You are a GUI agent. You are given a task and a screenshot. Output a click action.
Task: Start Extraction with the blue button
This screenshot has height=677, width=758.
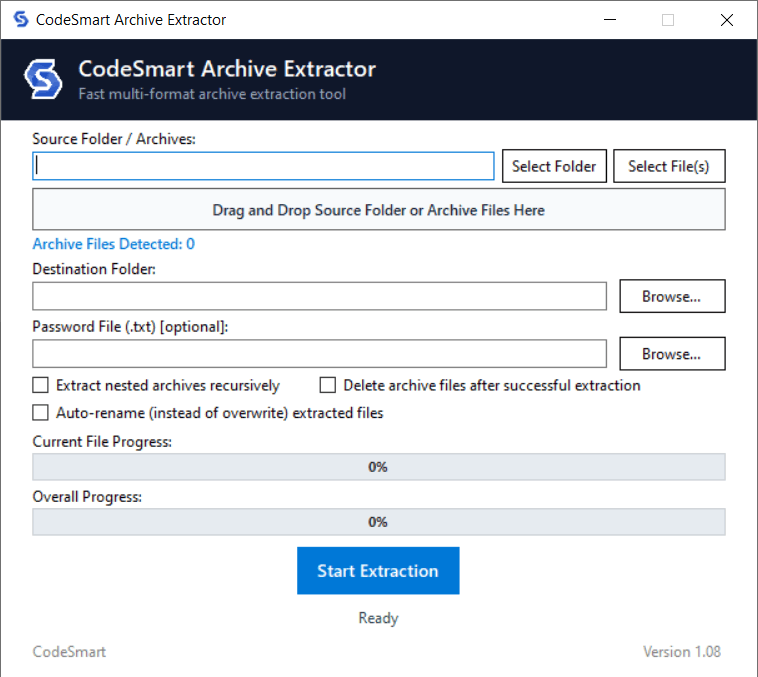(378, 571)
